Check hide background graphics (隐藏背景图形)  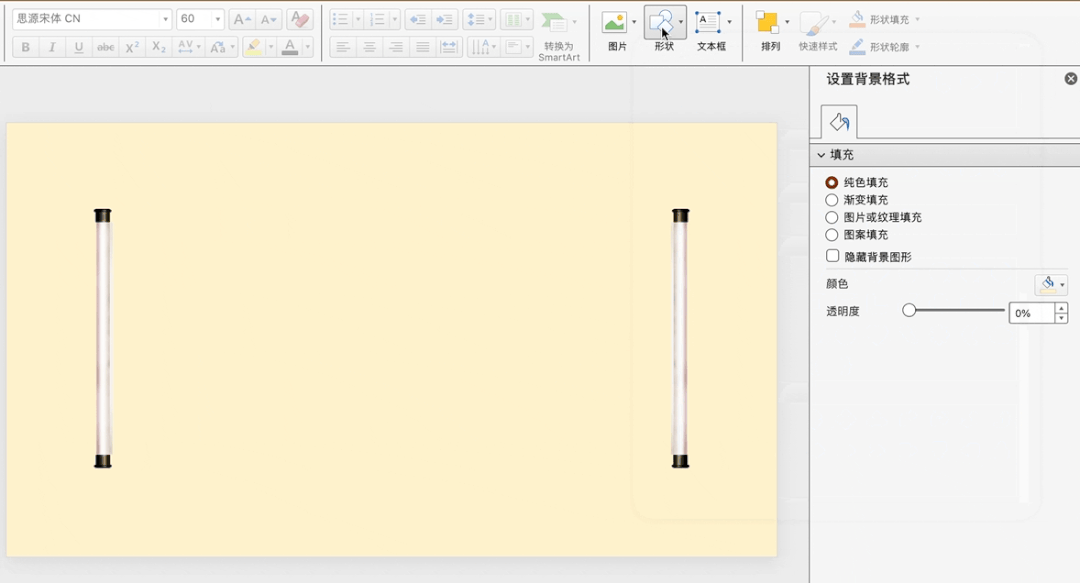[833, 256]
